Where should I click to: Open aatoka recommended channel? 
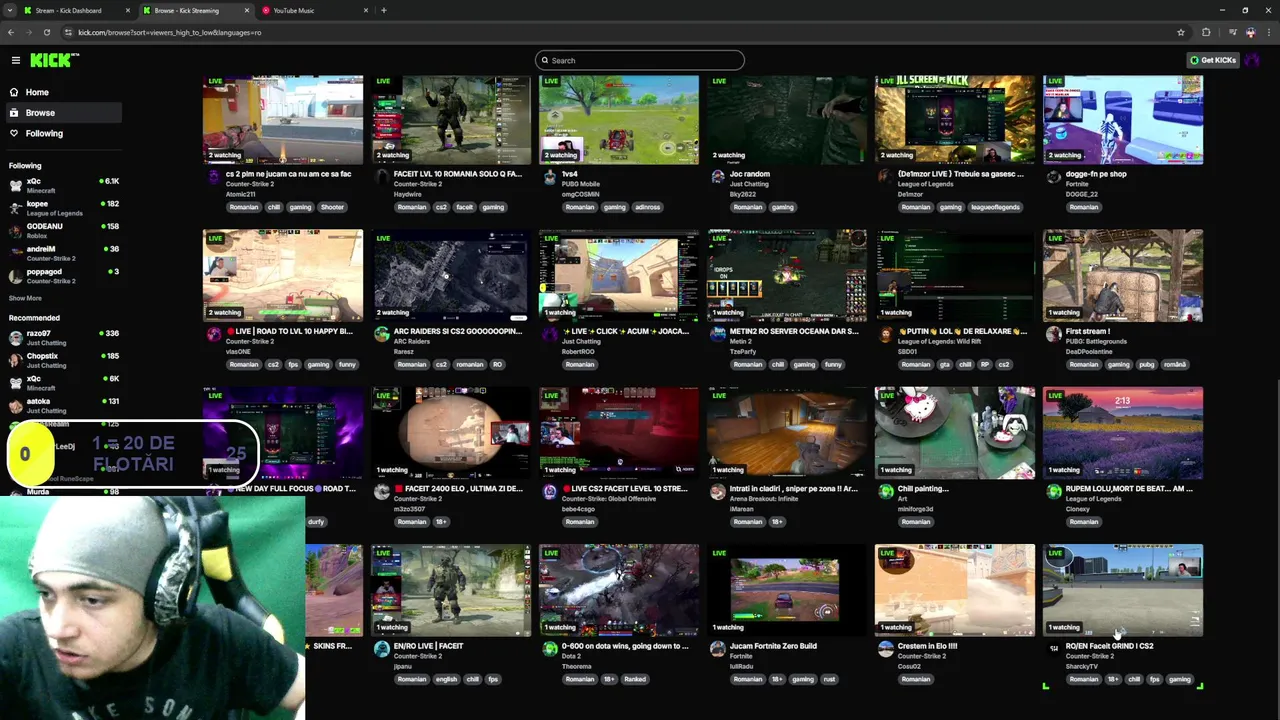62,405
